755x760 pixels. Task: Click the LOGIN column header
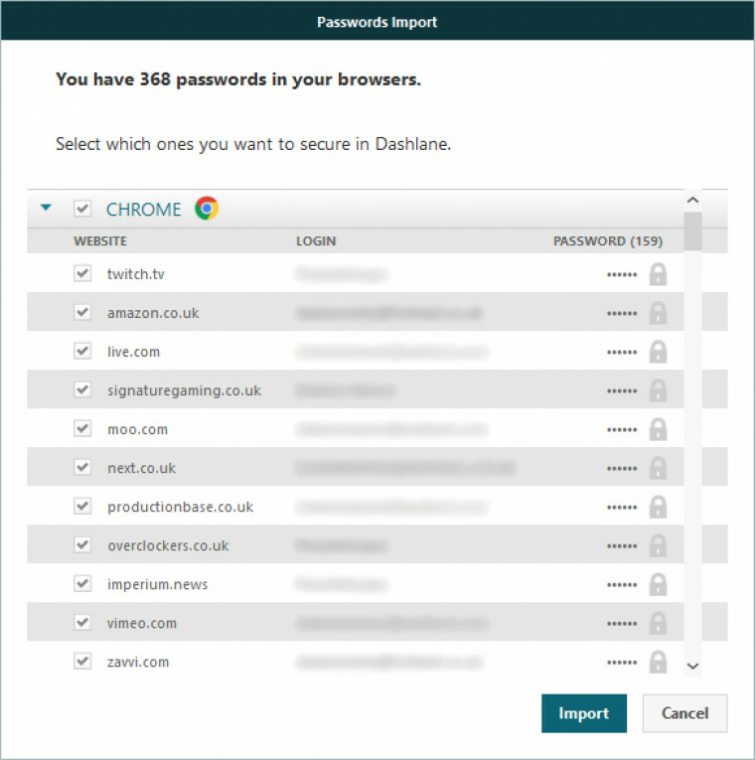pos(316,241)
